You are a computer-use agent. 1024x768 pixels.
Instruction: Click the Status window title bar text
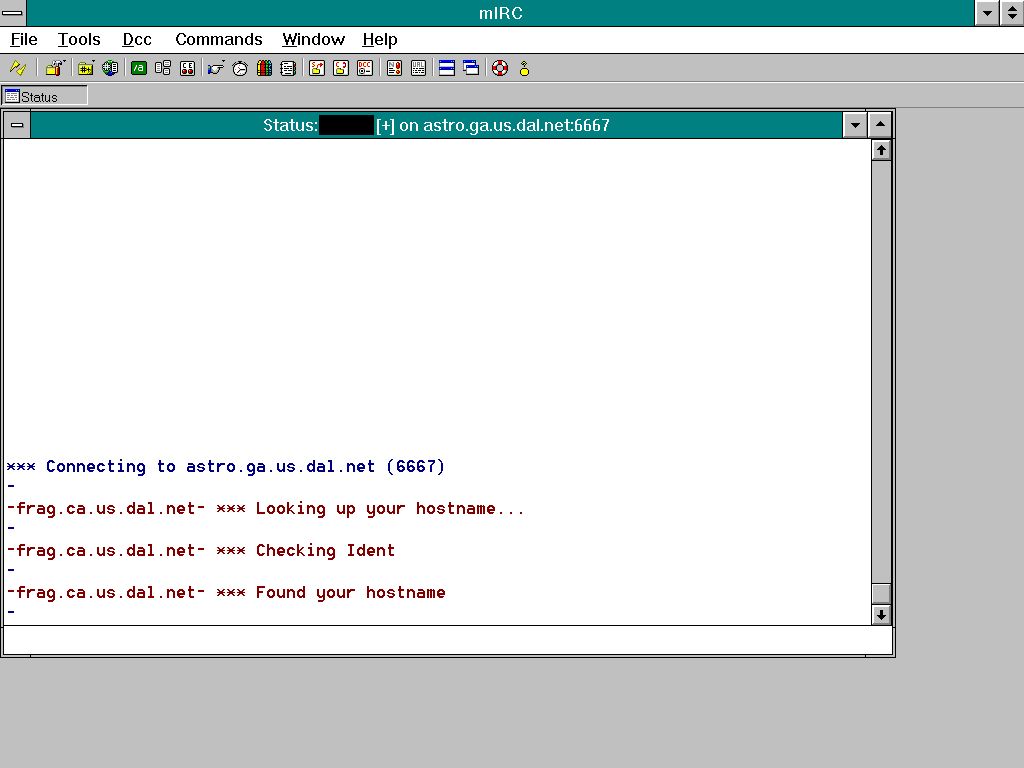coord(436,125)
